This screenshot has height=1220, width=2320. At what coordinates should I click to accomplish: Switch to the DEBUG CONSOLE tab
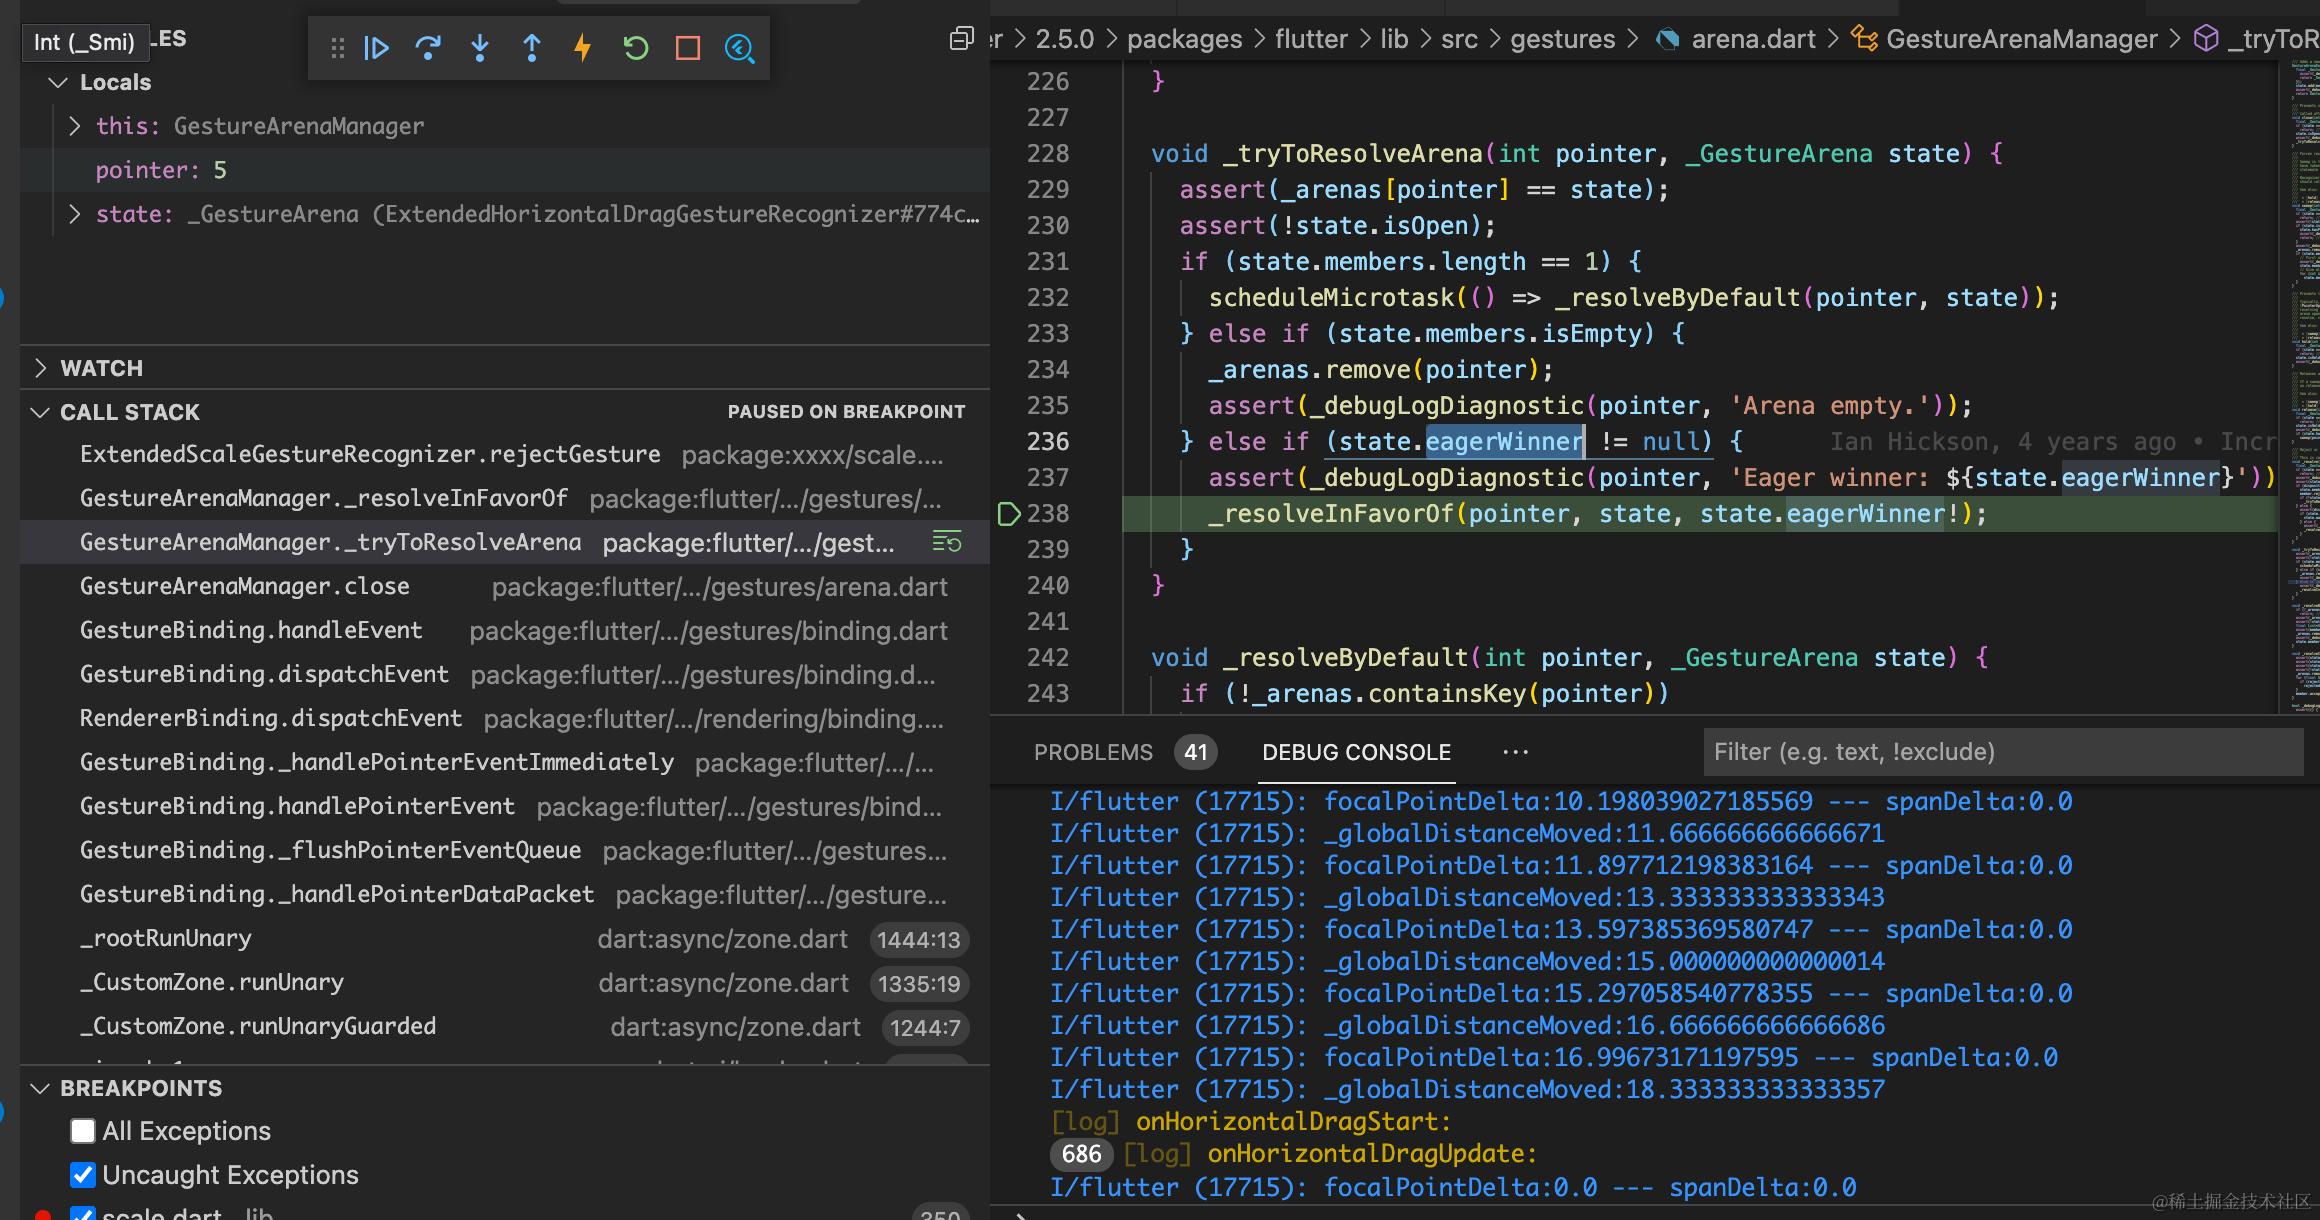pyautogui.click(x=1356, y=752)
